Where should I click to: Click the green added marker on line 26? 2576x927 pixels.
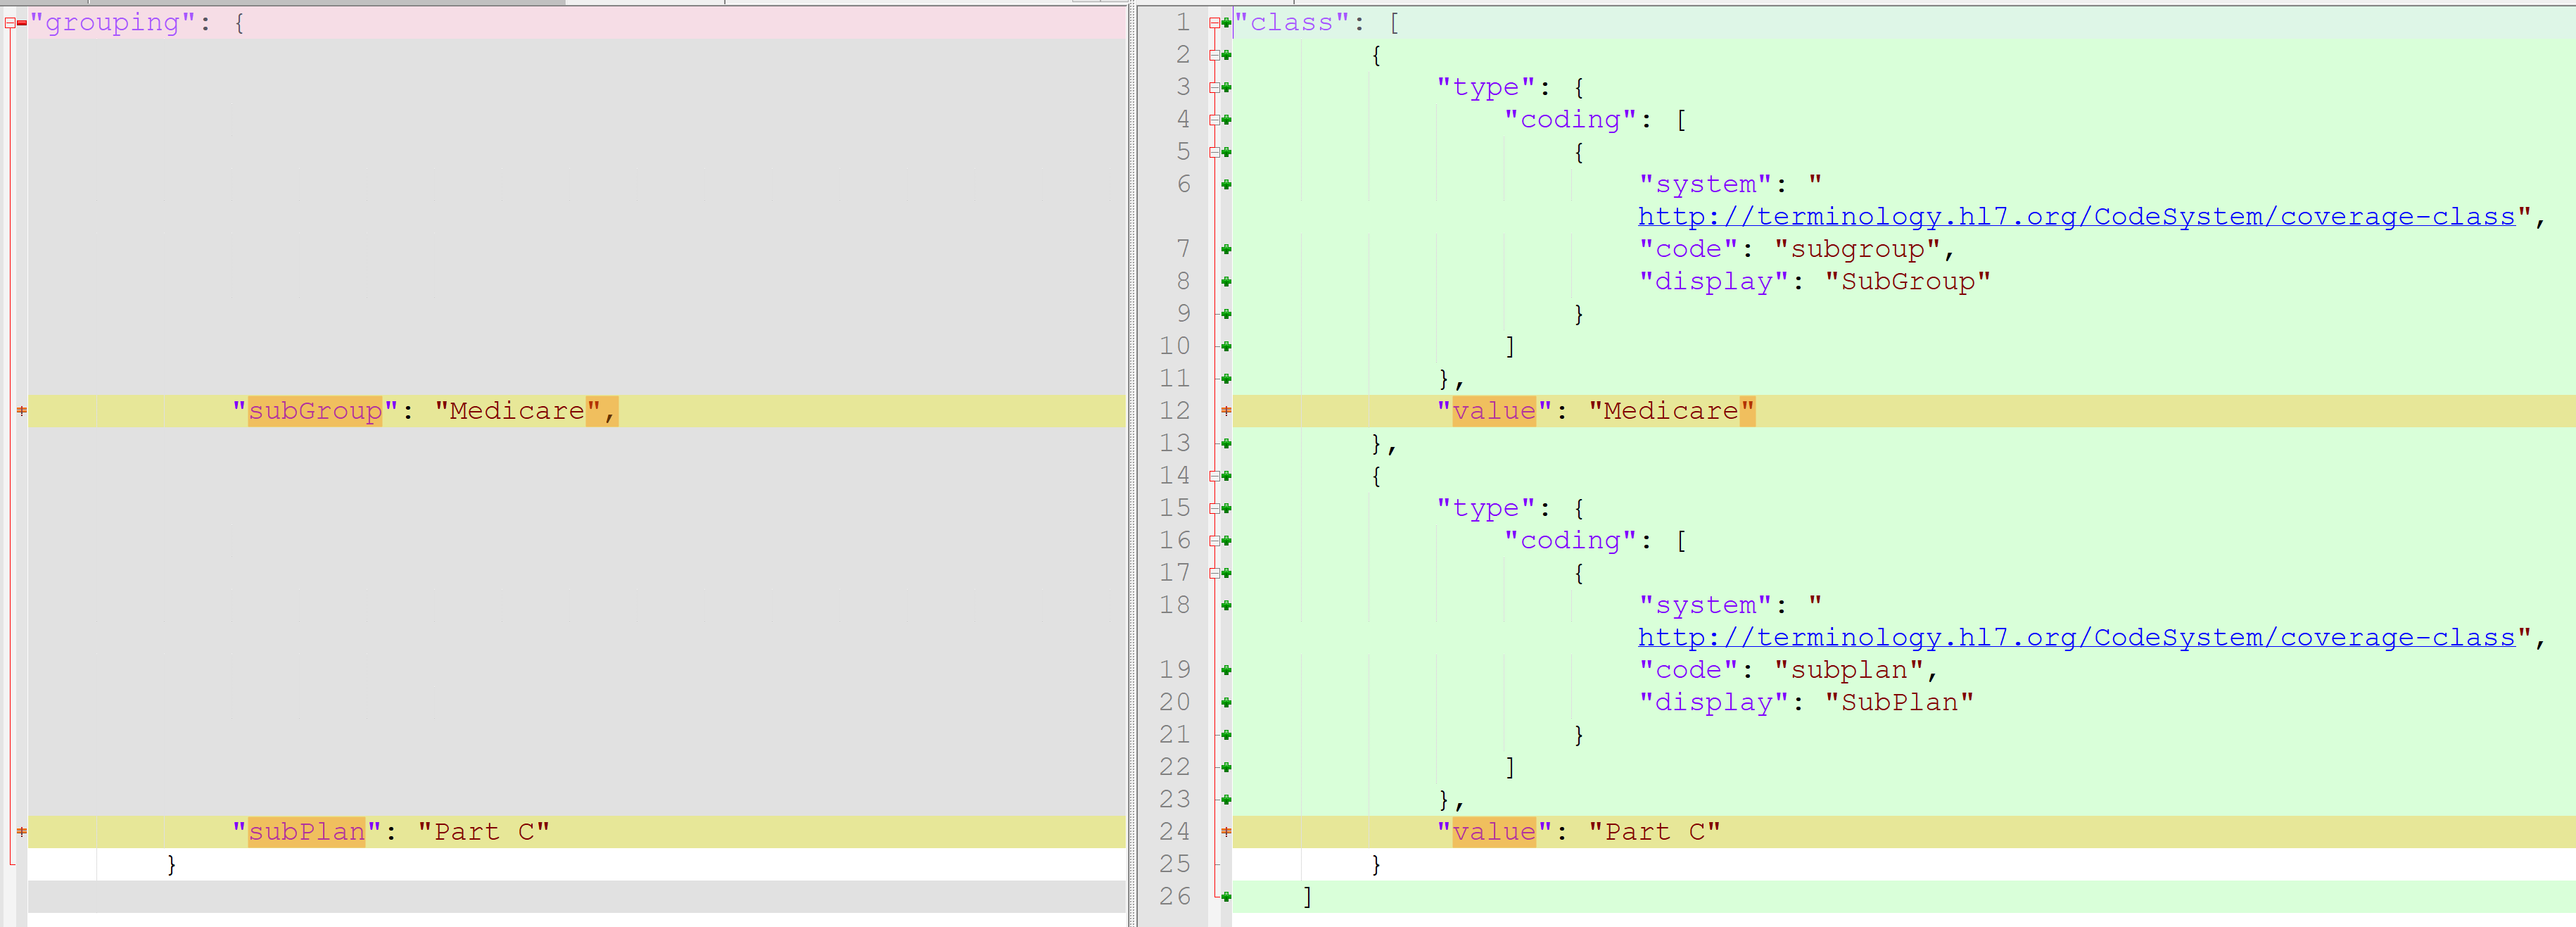[x=1226, y=897]
